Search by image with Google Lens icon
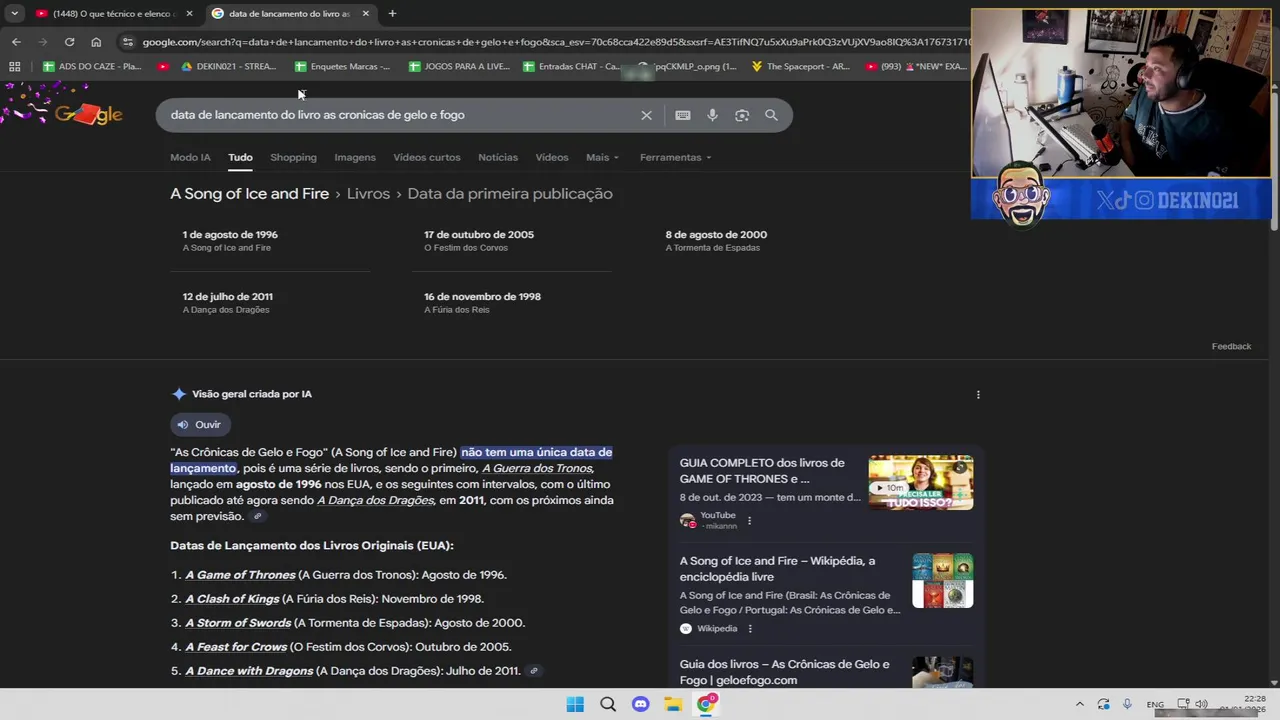Screen dimensions: 1280x720 coord(742,115)
